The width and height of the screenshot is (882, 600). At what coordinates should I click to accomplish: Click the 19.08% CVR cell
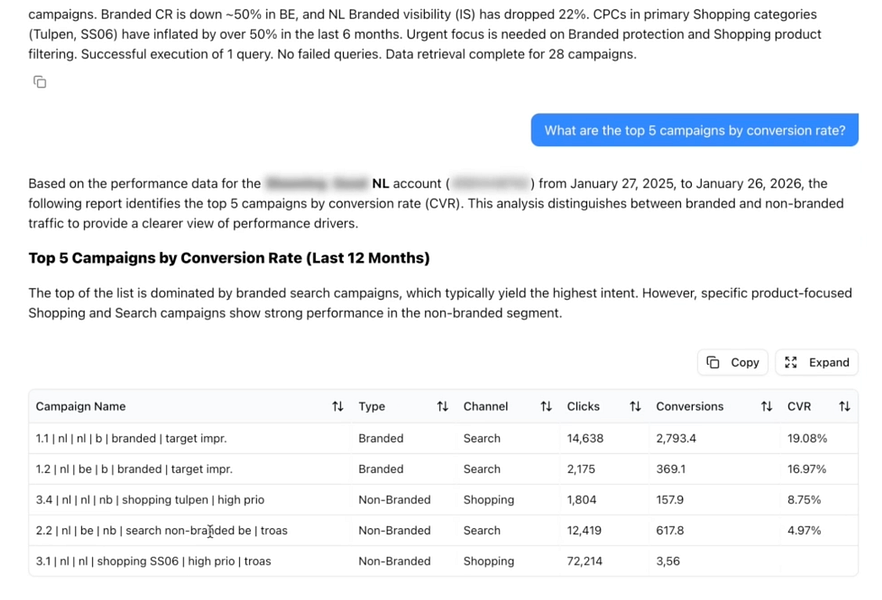[807, 438]
